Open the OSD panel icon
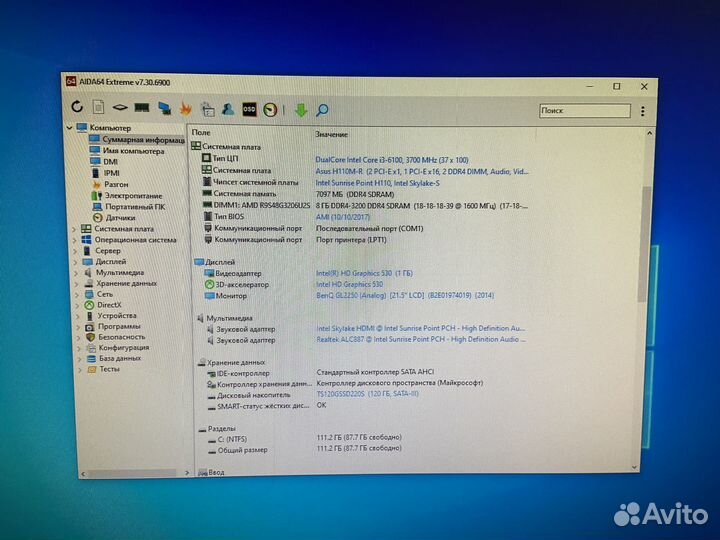The height and width of the screenshot is (540, 720). tap(249, 109)
